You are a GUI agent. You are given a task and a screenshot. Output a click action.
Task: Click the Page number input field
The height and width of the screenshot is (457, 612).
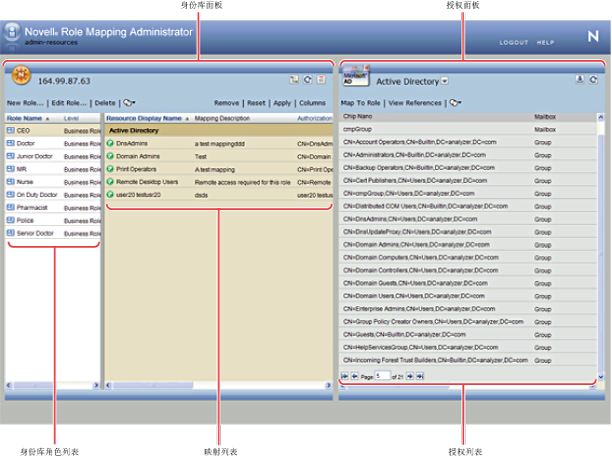(x=382, y=376)
